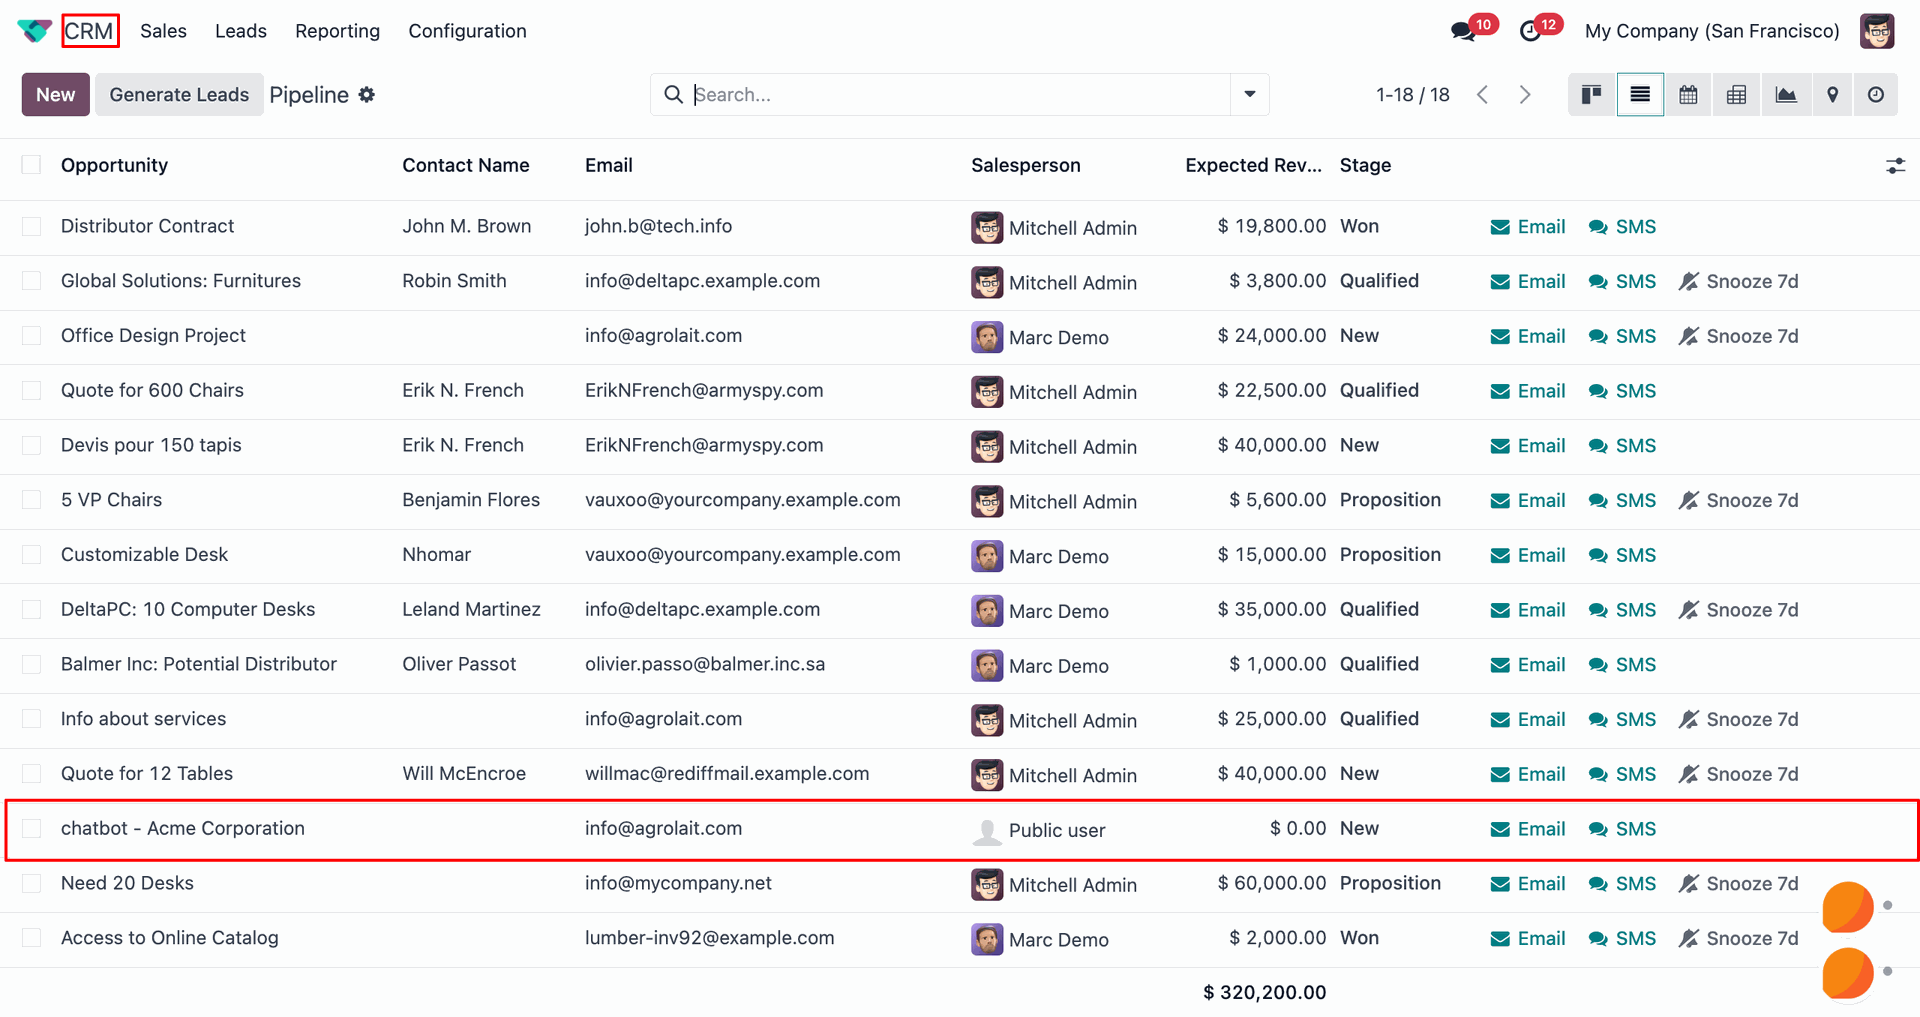Switch to Pivot table view

(1737, 95)
